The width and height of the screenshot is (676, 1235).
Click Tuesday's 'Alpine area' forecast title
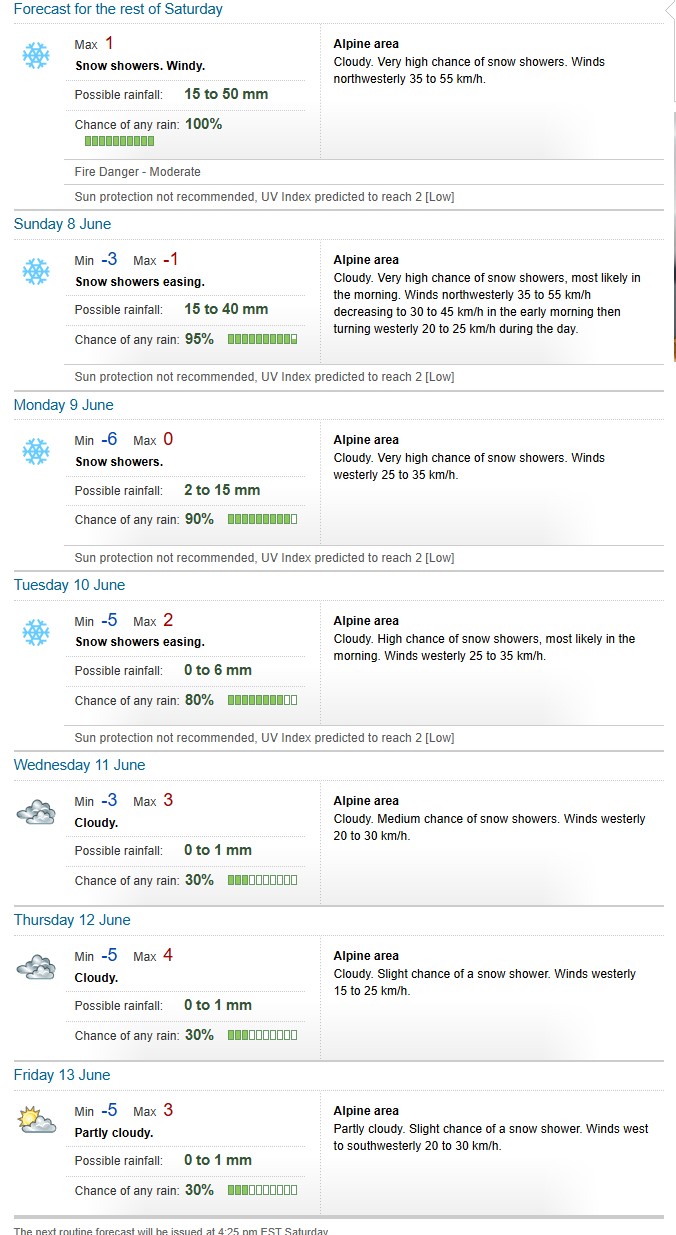[x=366, y=621]
